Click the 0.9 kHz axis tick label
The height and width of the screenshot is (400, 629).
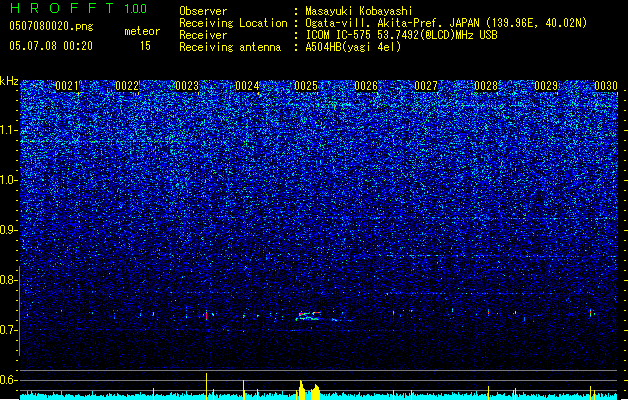click(9, 230)
